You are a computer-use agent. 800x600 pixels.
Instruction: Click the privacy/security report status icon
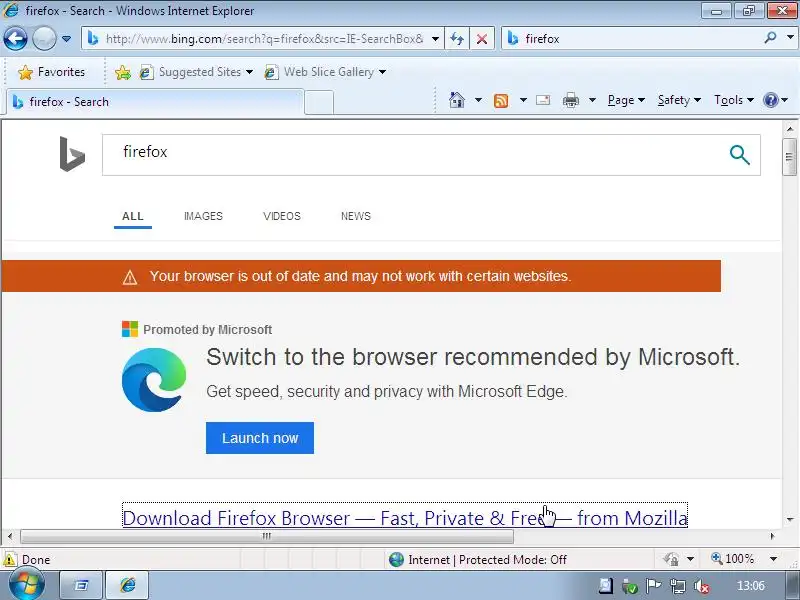tap(671, 559)
